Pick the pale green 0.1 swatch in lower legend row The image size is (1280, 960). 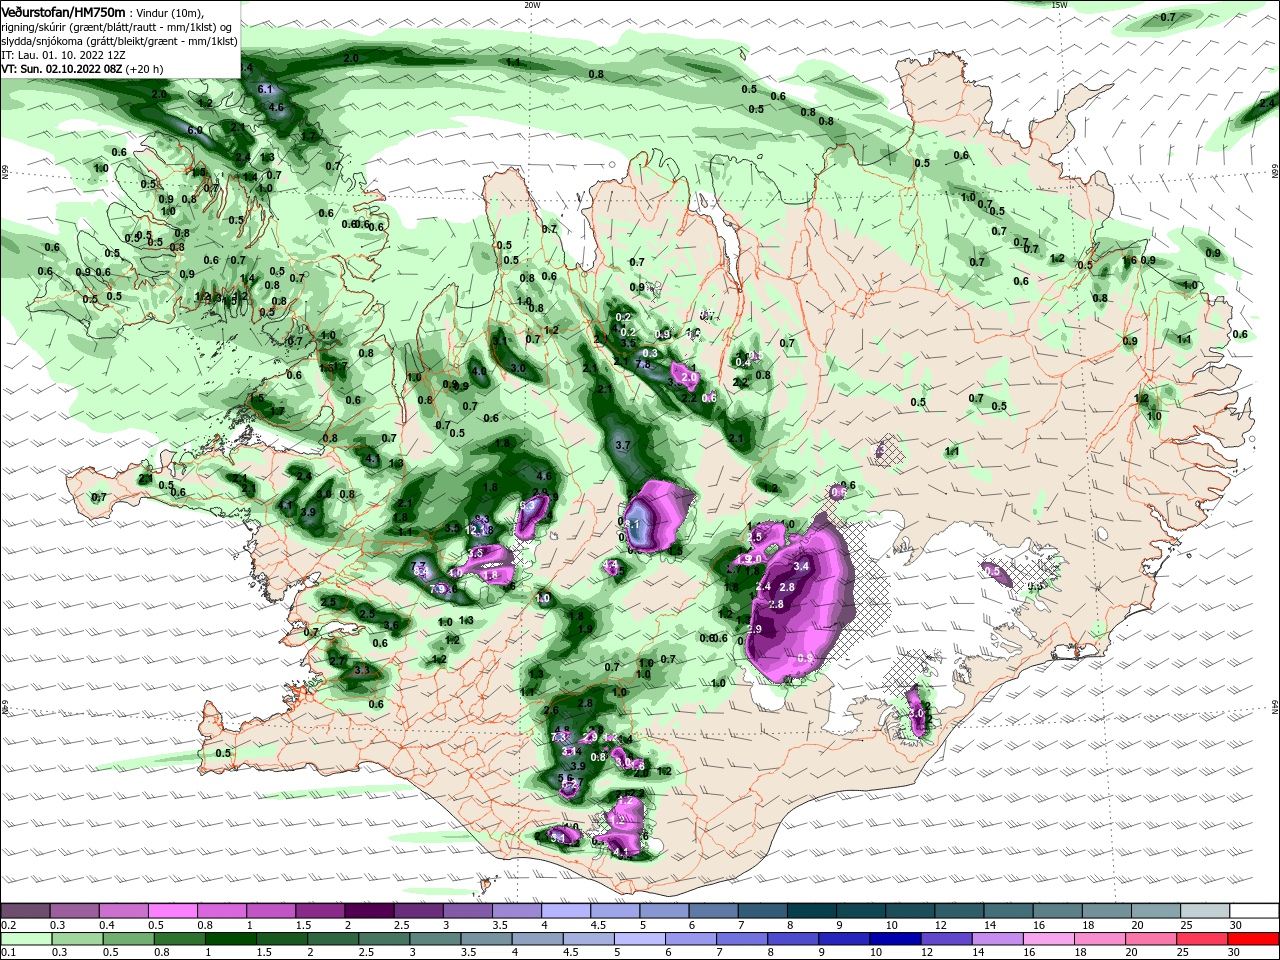tap(25, 939)
